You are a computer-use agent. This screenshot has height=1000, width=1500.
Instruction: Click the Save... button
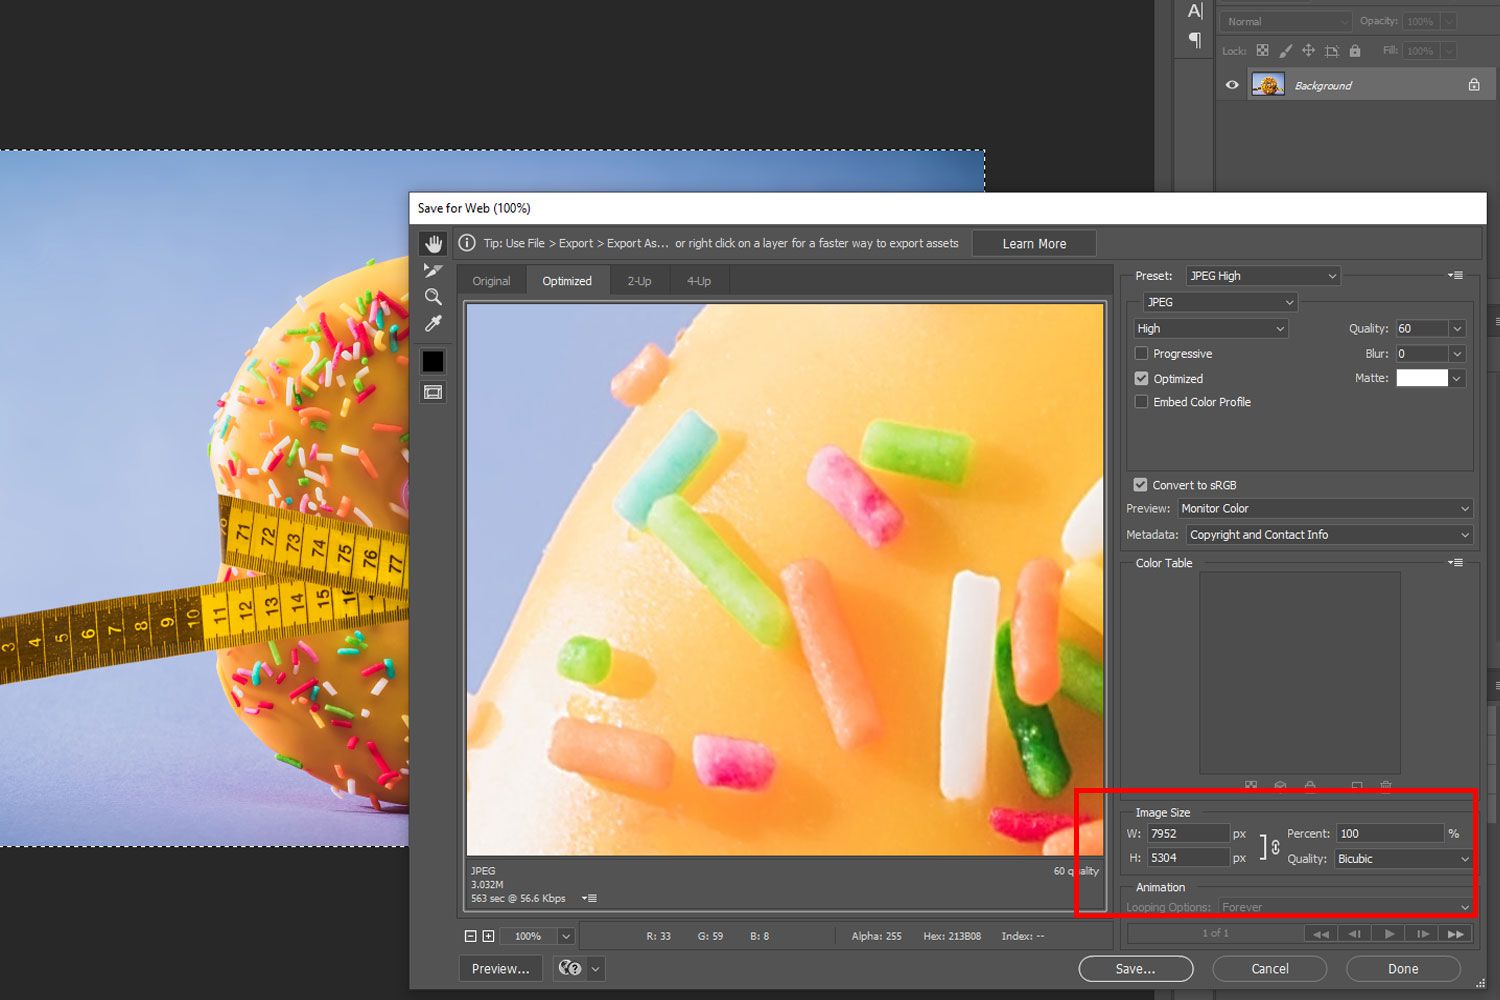pos(1136,968)
